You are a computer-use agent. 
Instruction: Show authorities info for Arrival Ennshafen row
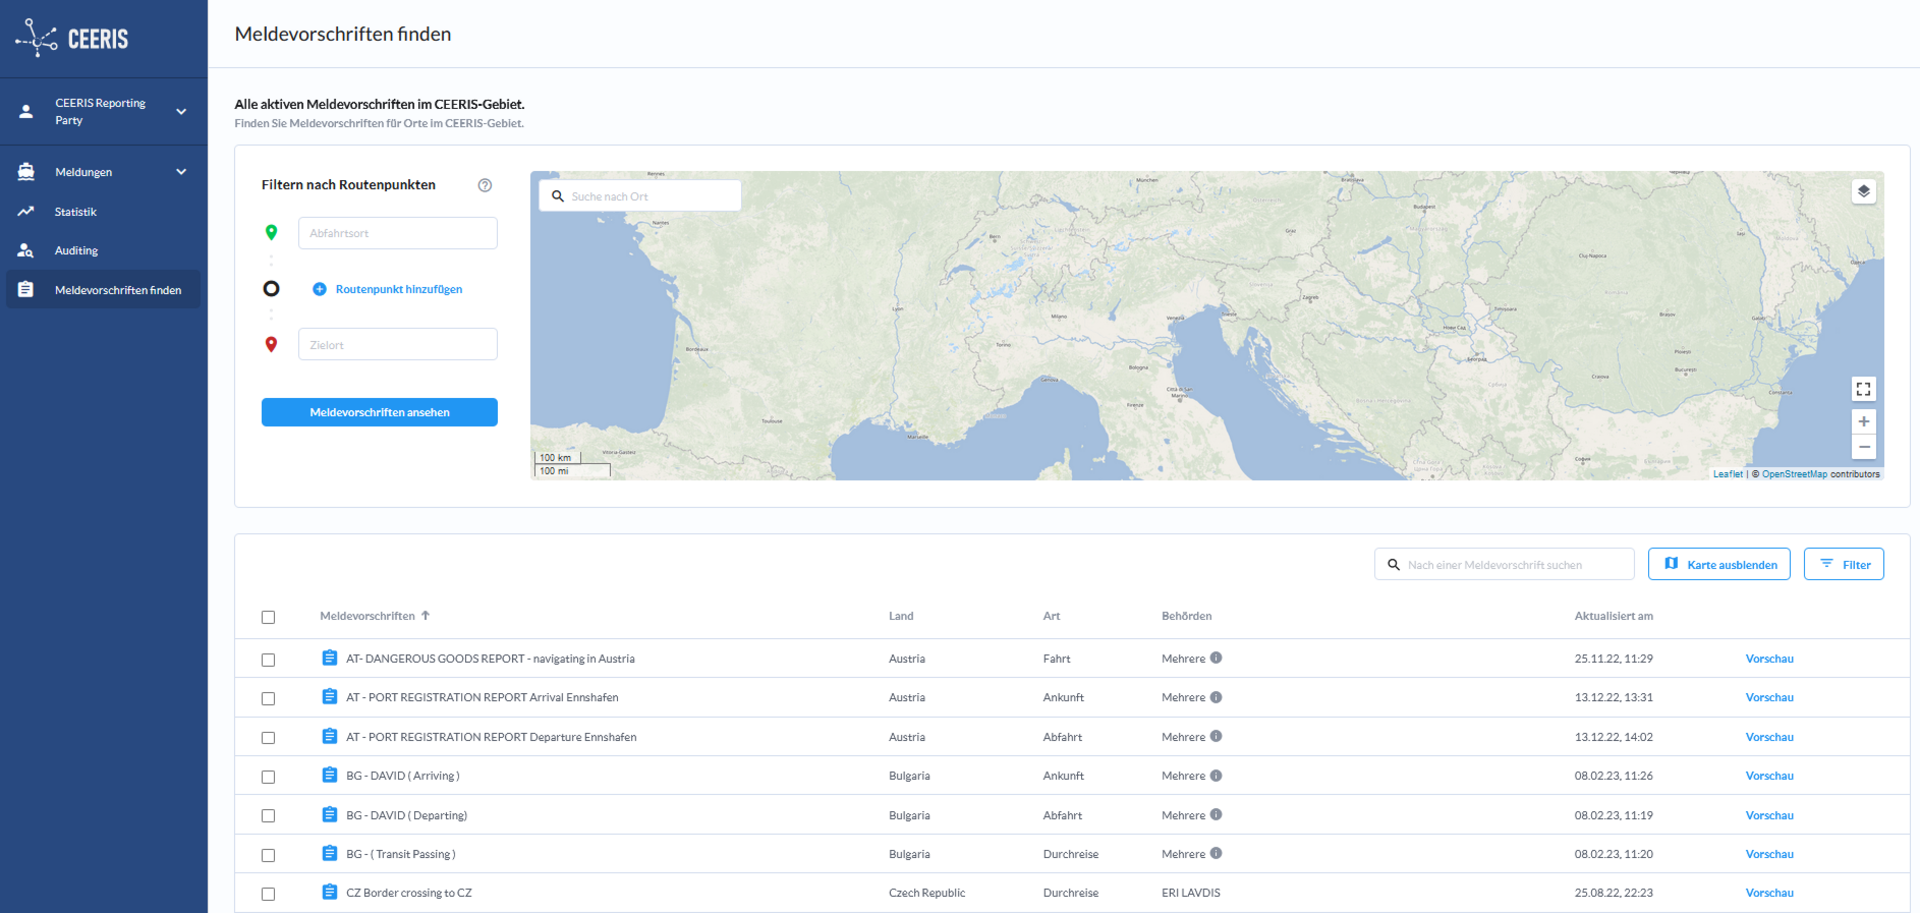click(1216, 697)
